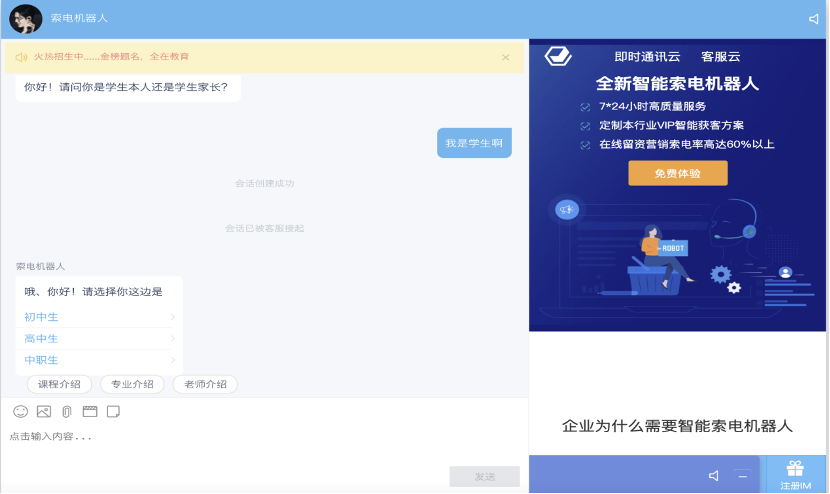830x494 pixels.
Task: Click the sticky note icon in toolbar
Action: tap(113, 411)
